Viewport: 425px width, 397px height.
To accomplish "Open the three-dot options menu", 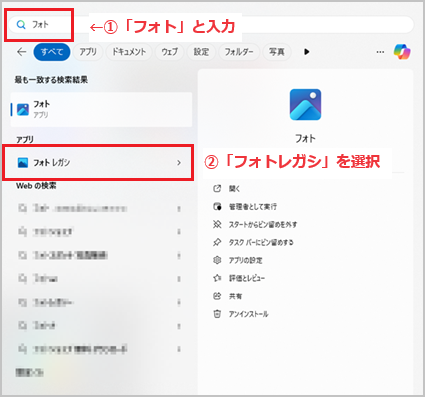I will click(x=380, y=52).
